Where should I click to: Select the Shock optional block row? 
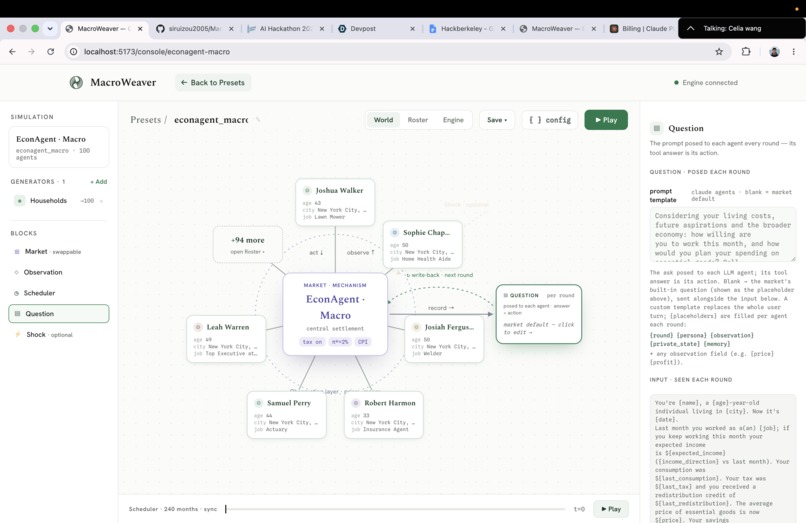[x=59, y=334]
